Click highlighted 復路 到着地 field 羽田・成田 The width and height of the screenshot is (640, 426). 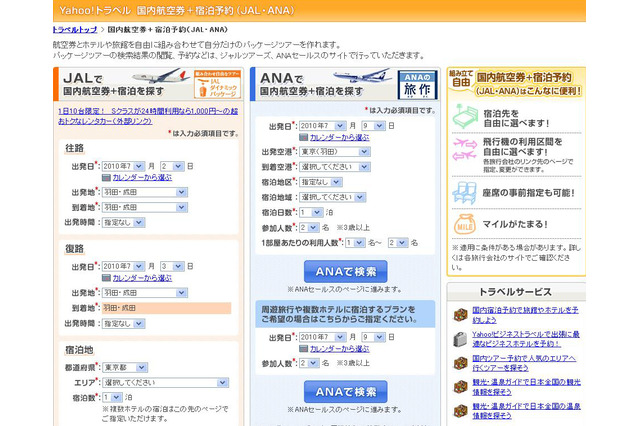coord(167,308)
